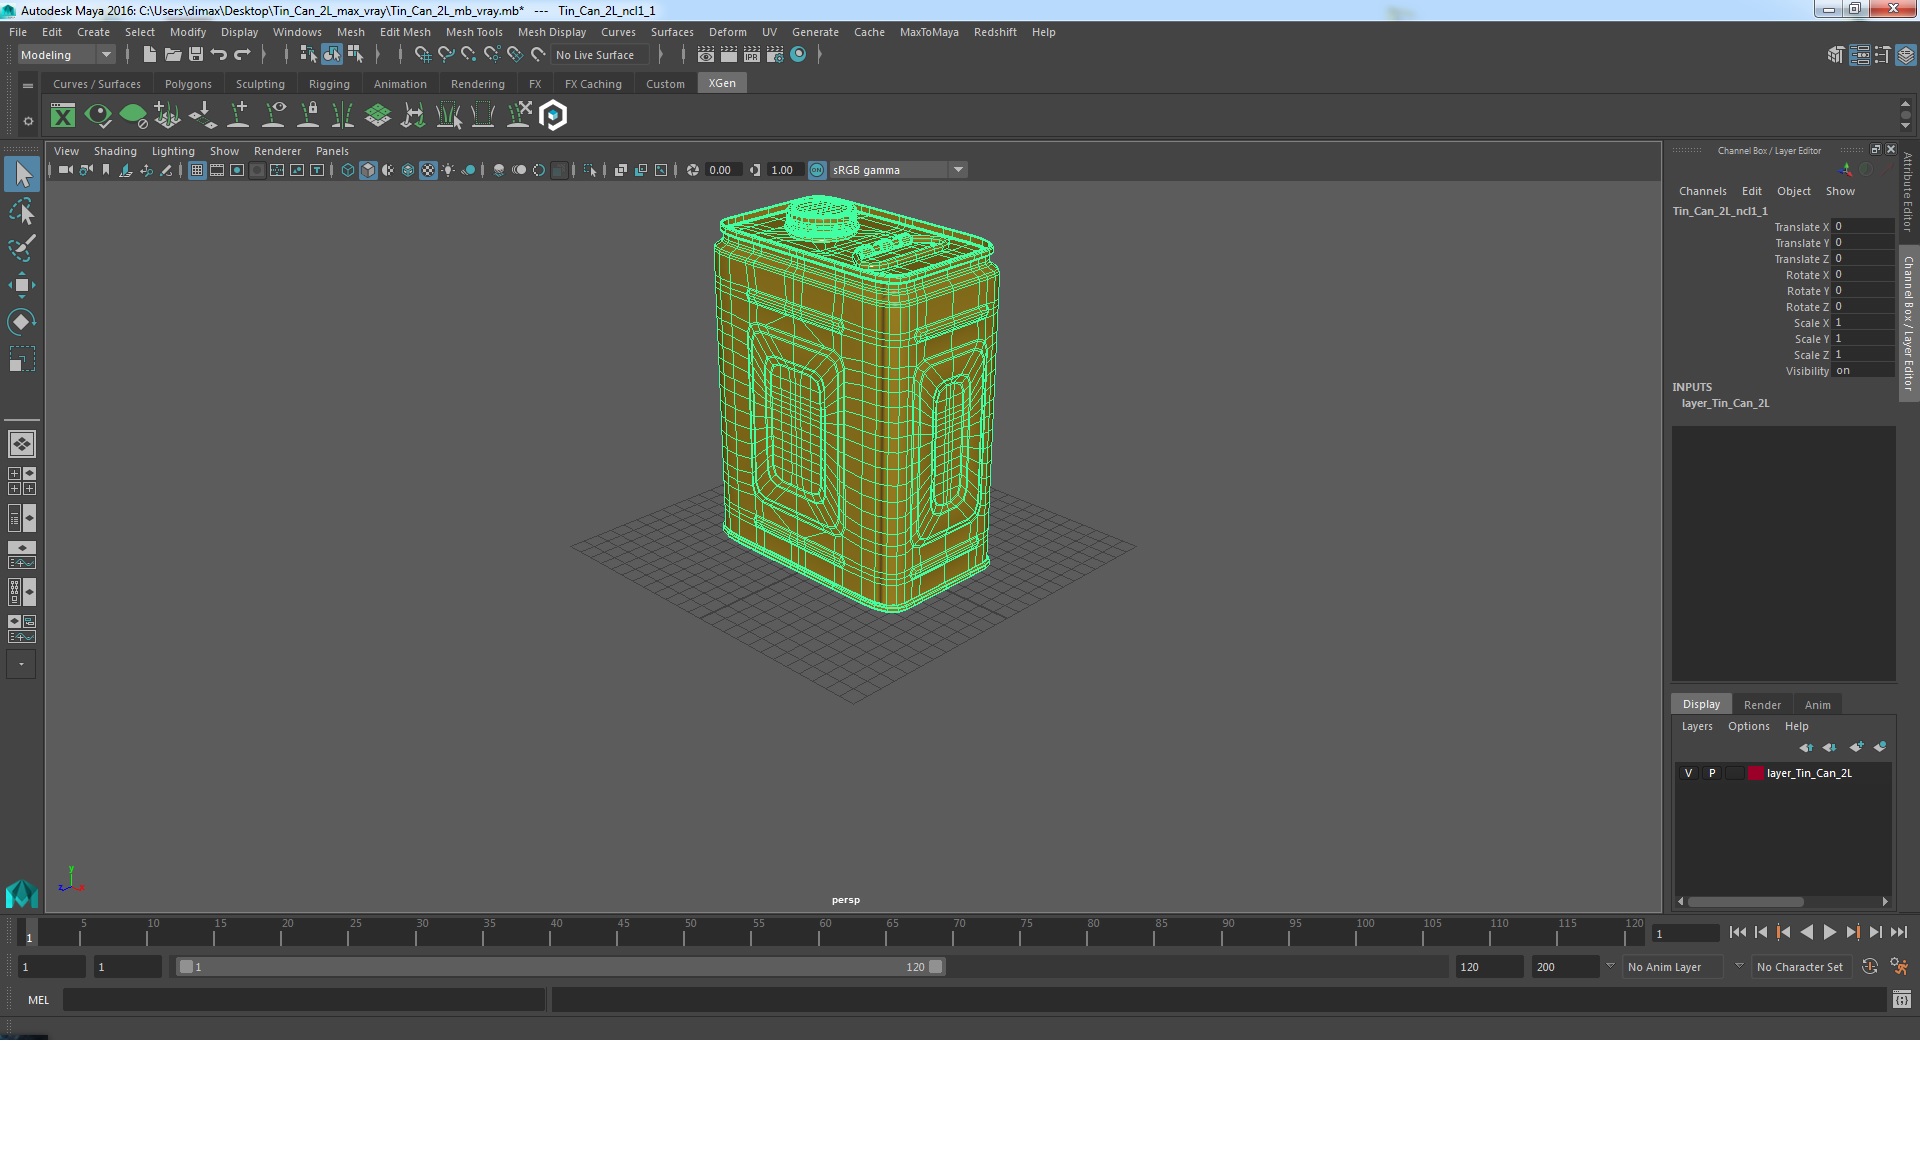1920x1158 pixels.
Task: Toggle layer_Tin_Can_2L visibility V box
Action: [x=1688, y=773]
